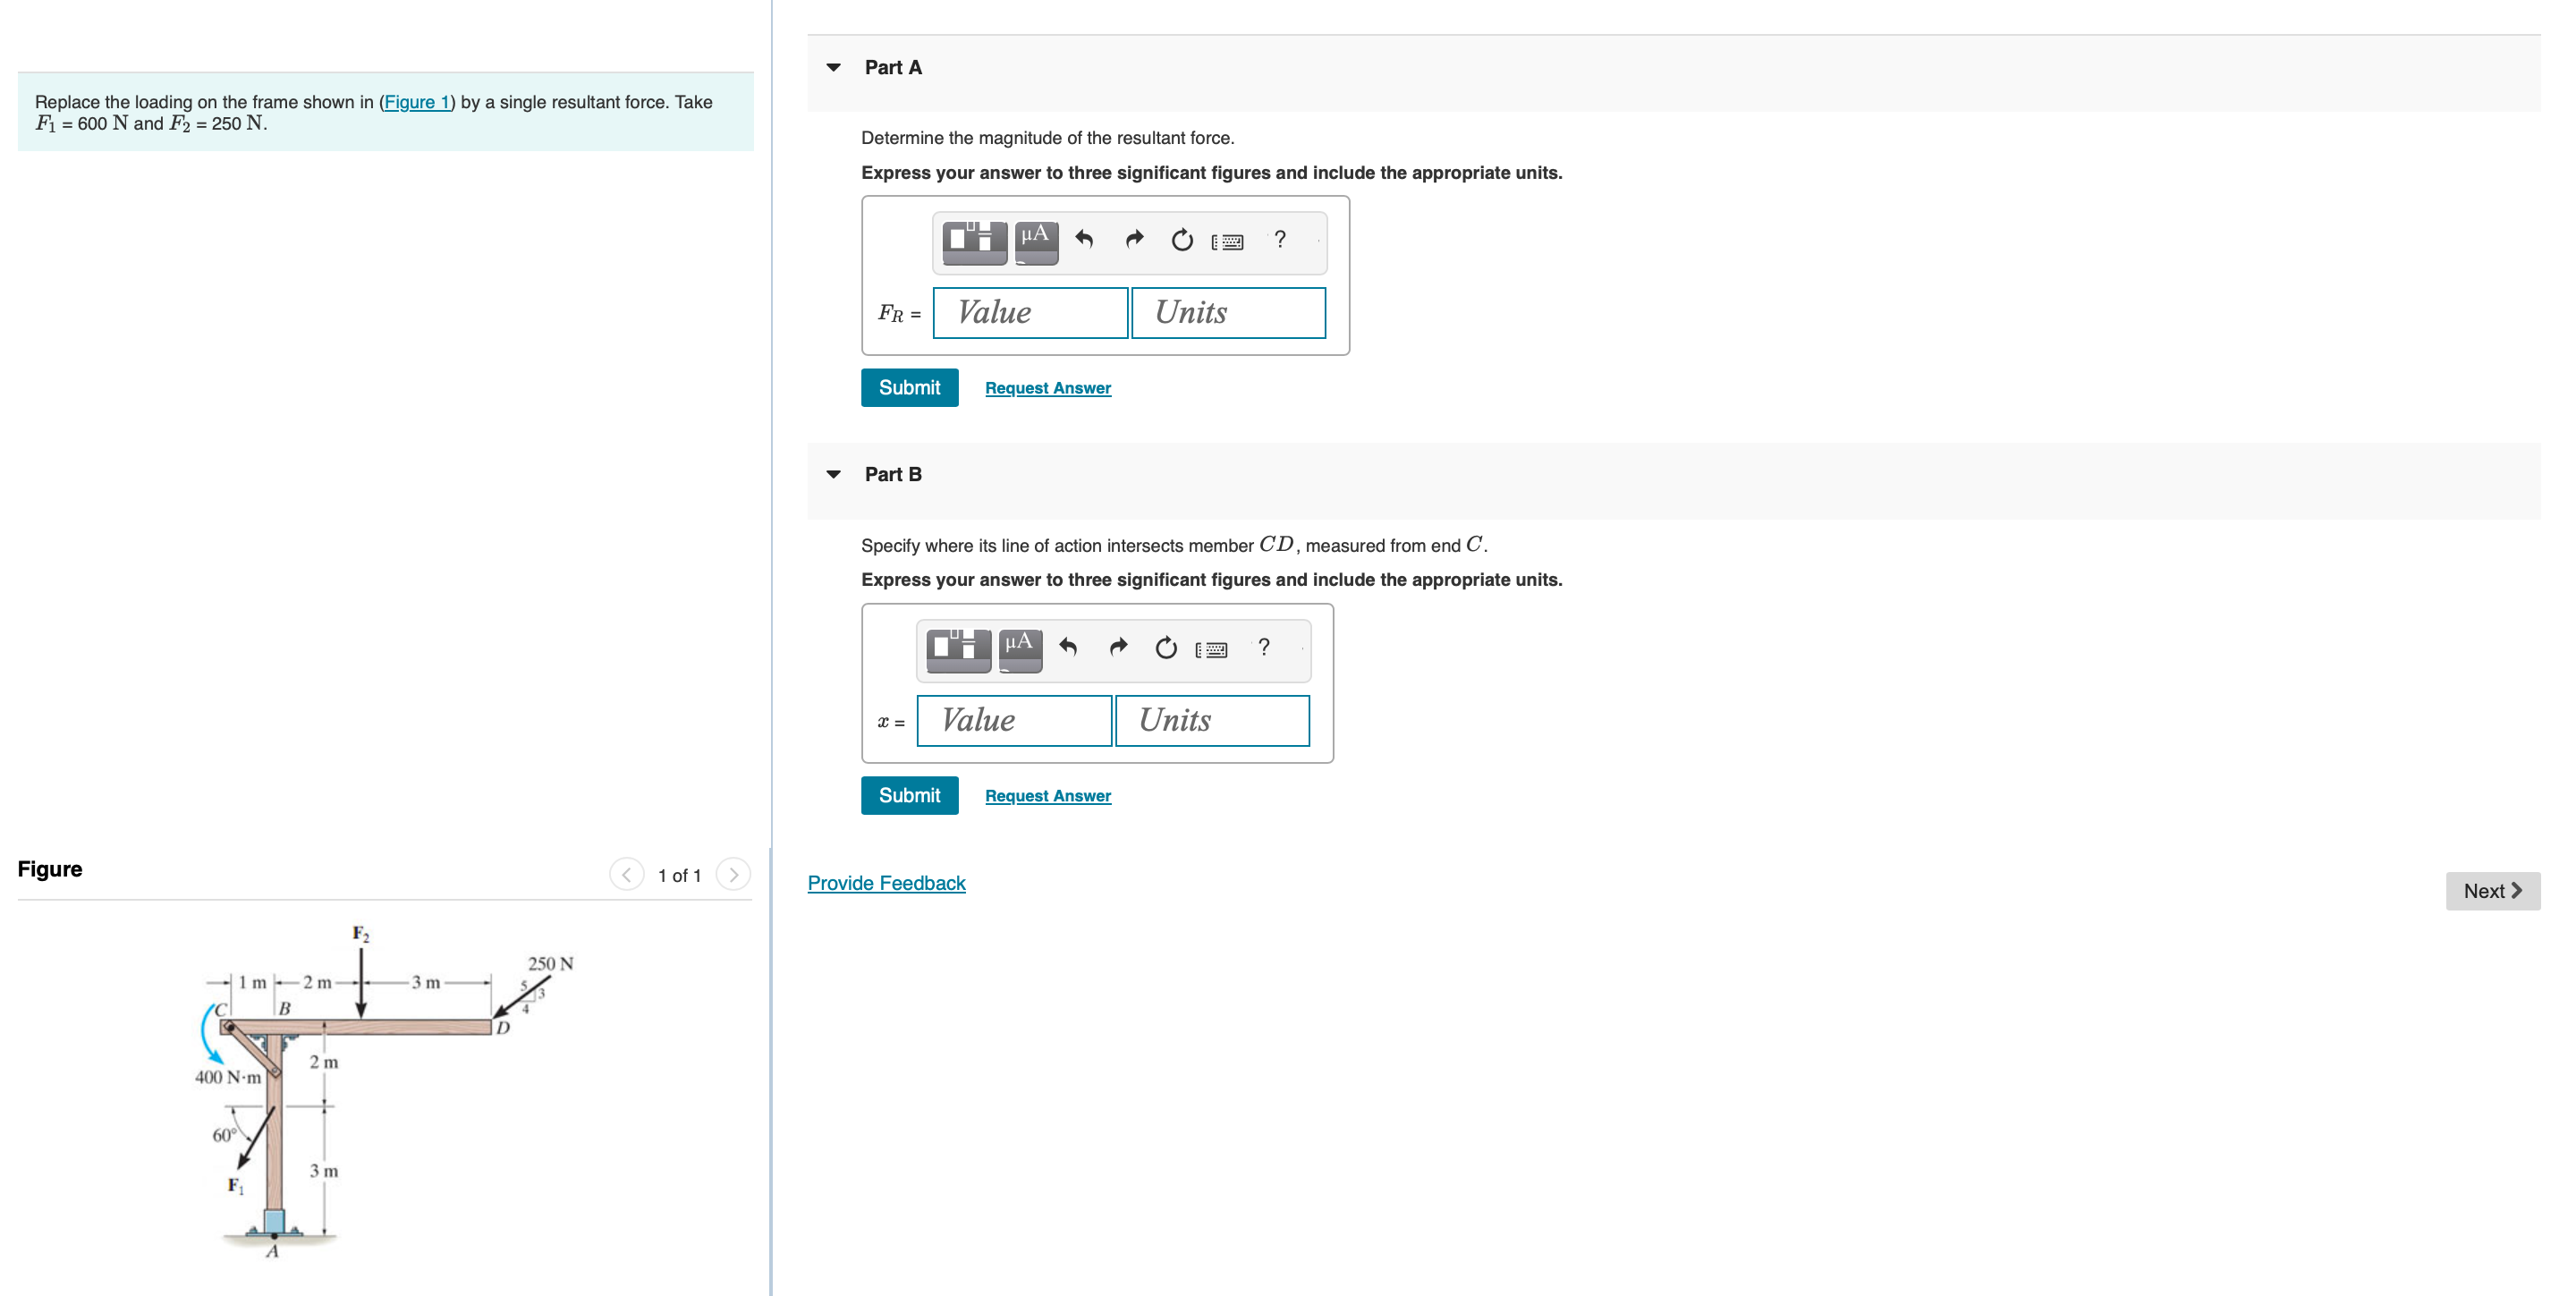The image size is (2576, 1296).
Task: Go to the next figure using the right chevron
Action: pos(733,875)
